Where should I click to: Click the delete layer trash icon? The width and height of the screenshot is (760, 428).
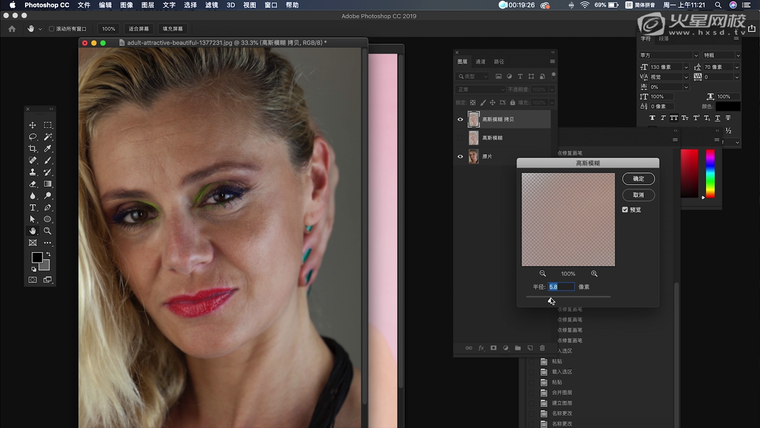542,348
